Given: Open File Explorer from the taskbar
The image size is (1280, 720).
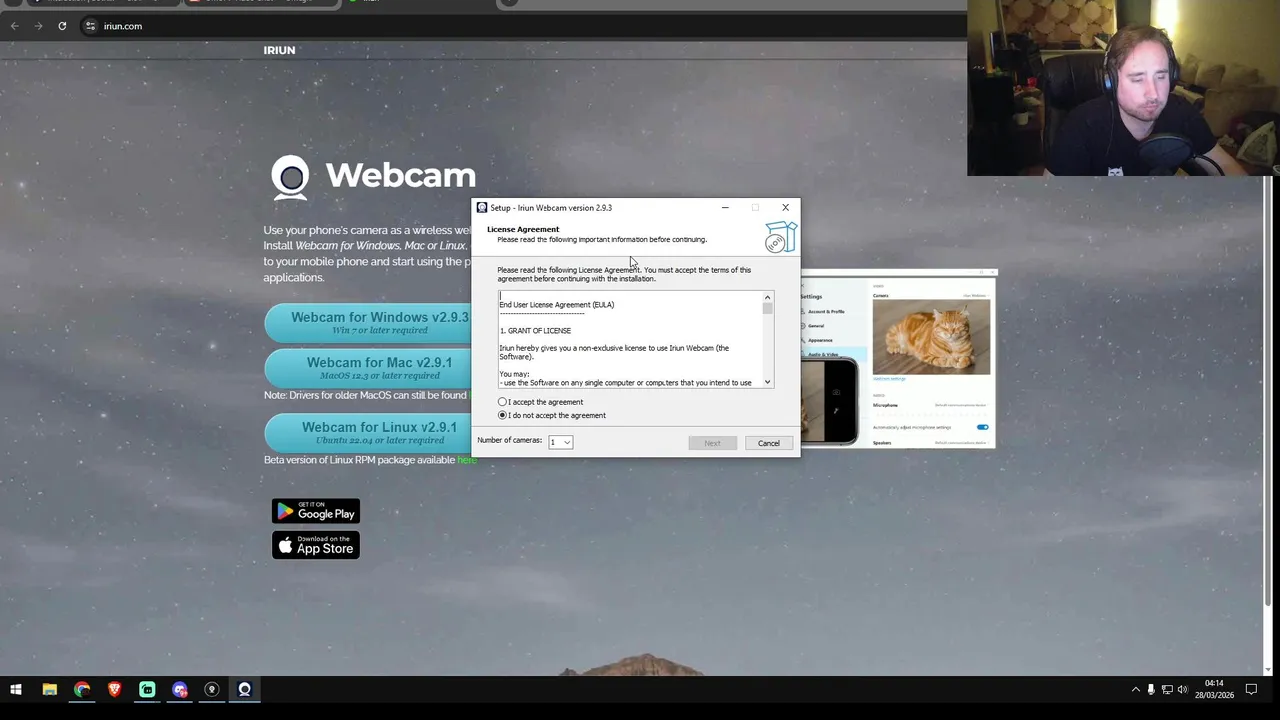Looking at the screenshot, I should 49,689.
